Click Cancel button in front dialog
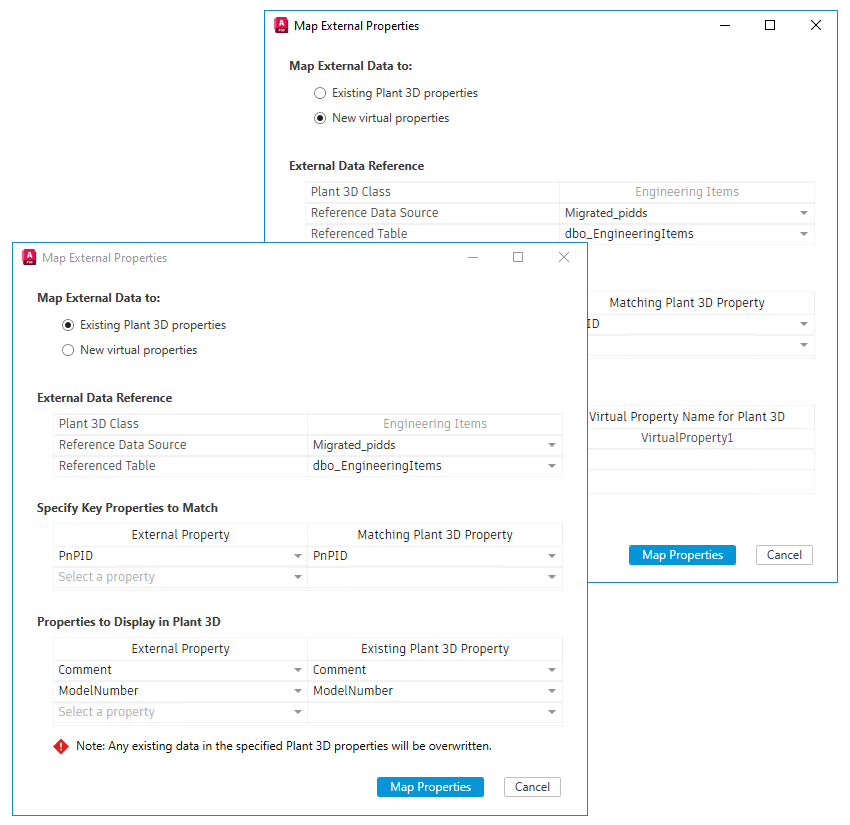850x825 pixels. click(532, 787)
